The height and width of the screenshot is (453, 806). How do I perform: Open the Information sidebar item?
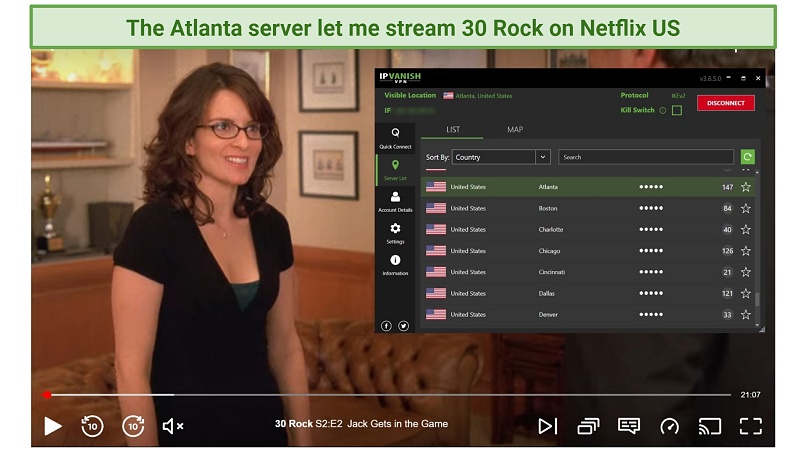pos(395,265)
